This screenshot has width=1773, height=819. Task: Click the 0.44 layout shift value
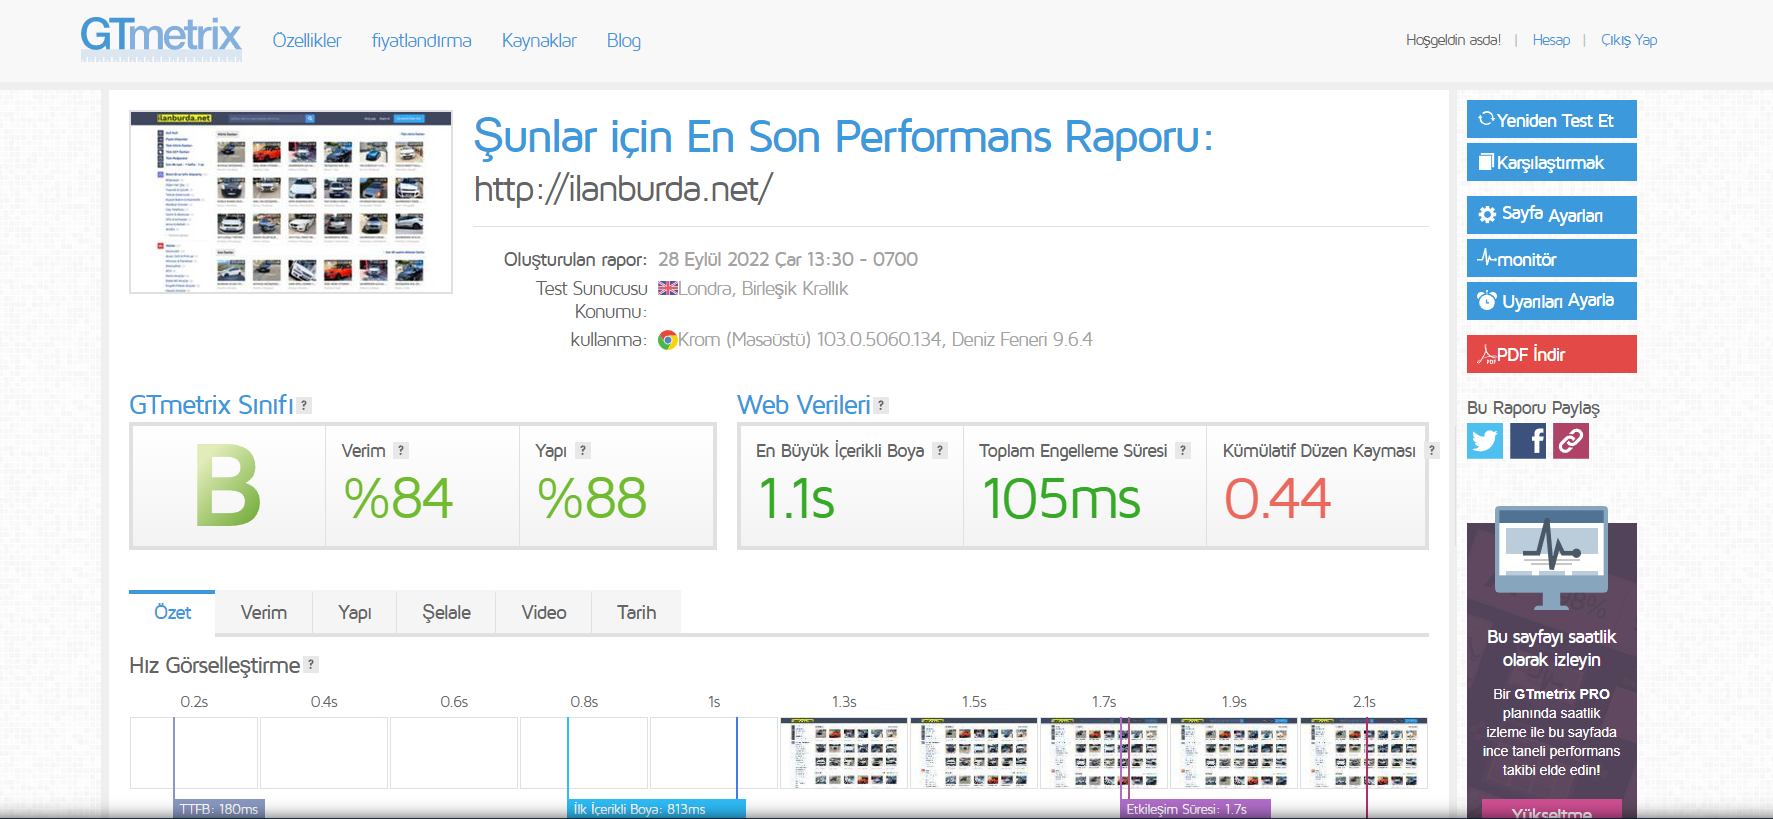1278,498
